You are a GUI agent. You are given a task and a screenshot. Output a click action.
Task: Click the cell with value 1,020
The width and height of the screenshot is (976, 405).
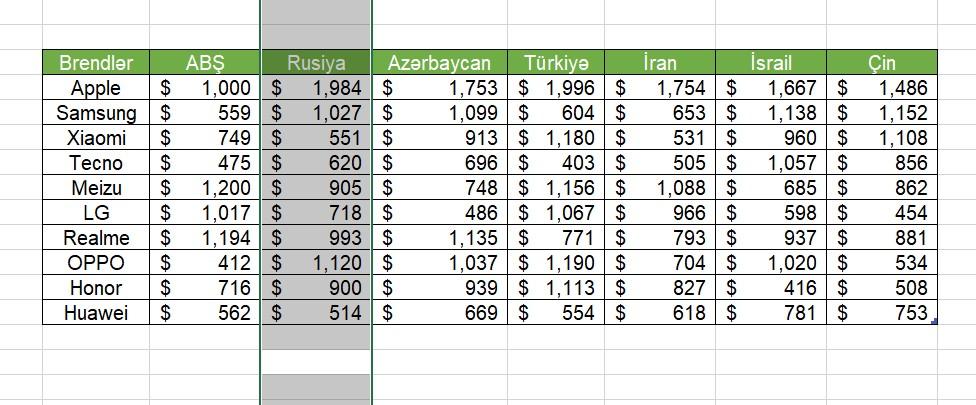771,263
